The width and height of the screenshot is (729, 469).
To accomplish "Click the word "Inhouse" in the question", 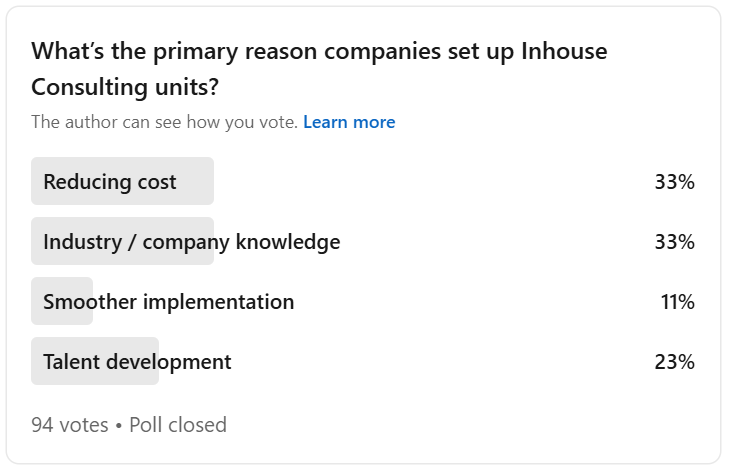I will point(564,51).
